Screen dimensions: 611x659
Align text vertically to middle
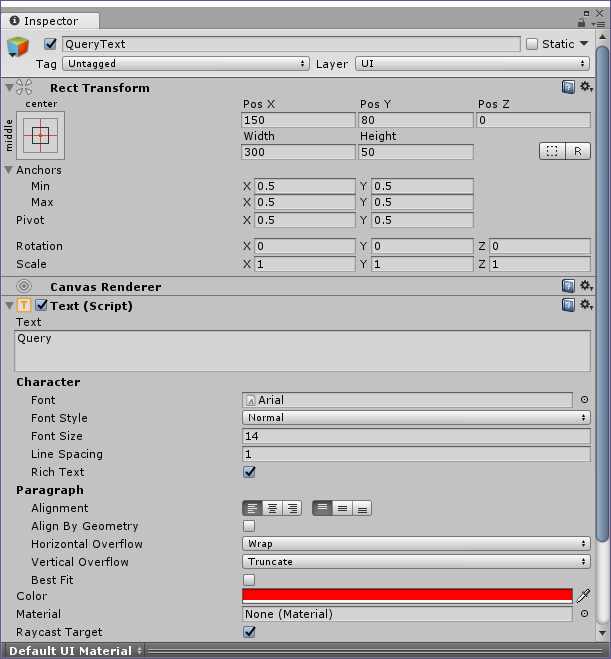pos(342,508)
